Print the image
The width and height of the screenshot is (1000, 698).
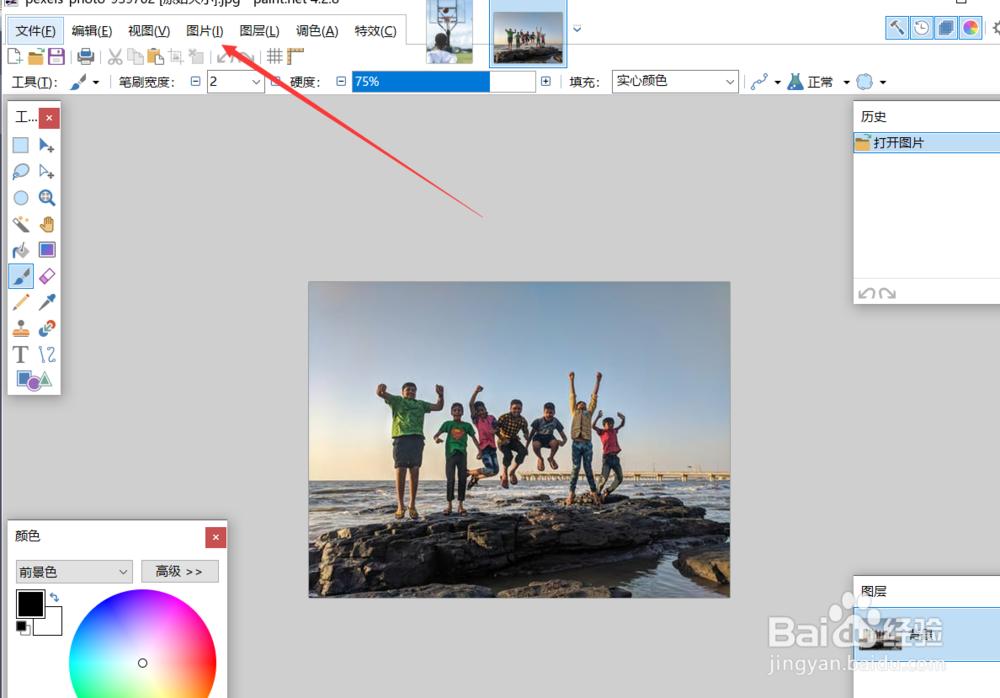[x=85, y=57]
